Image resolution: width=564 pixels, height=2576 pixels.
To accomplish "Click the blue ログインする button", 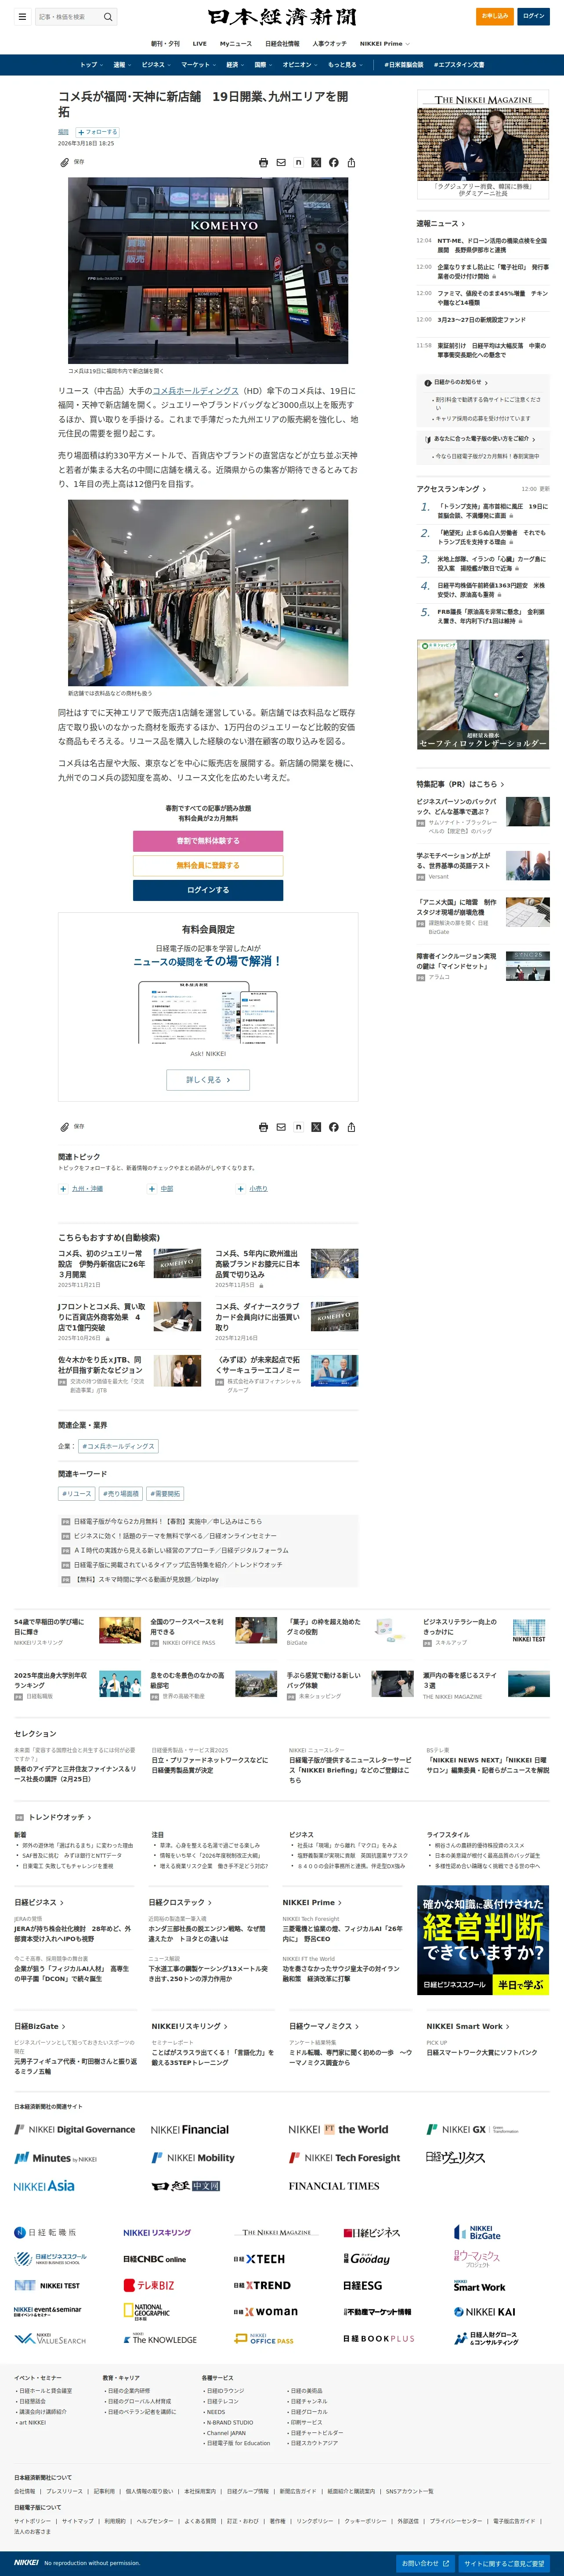I will pos(208,890).
